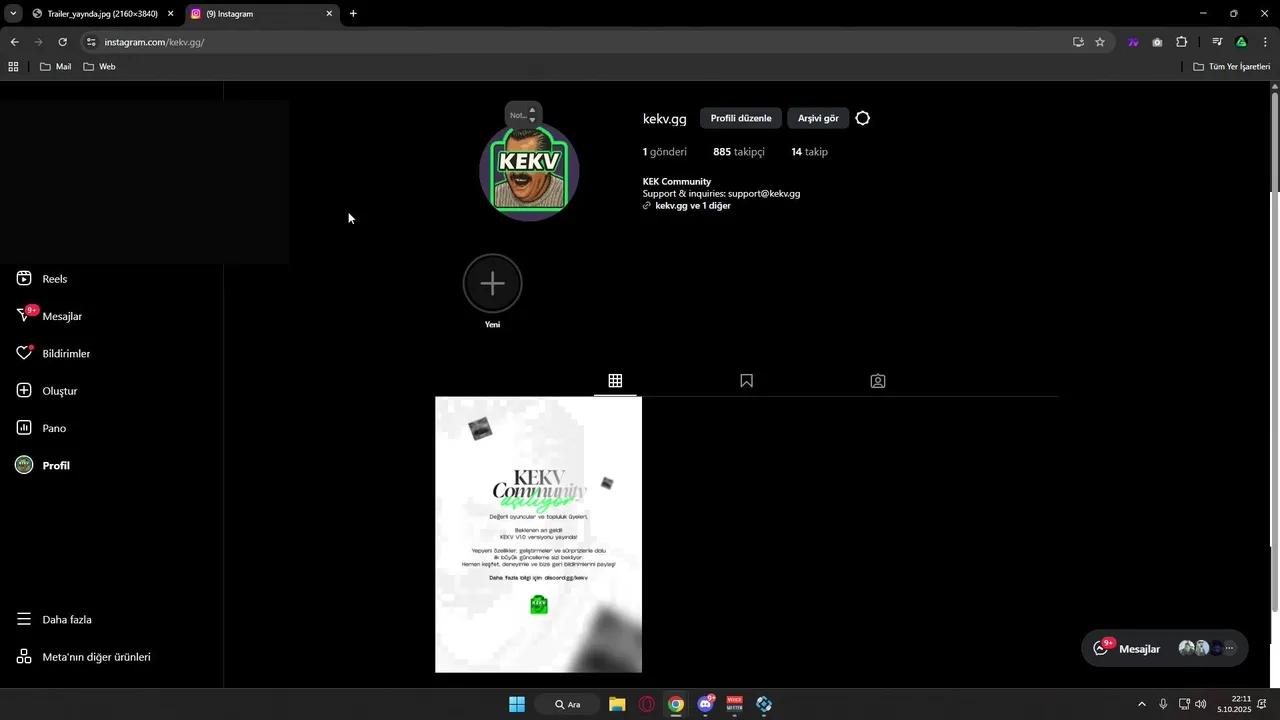Open site information icon in address bar

point(91,42)
